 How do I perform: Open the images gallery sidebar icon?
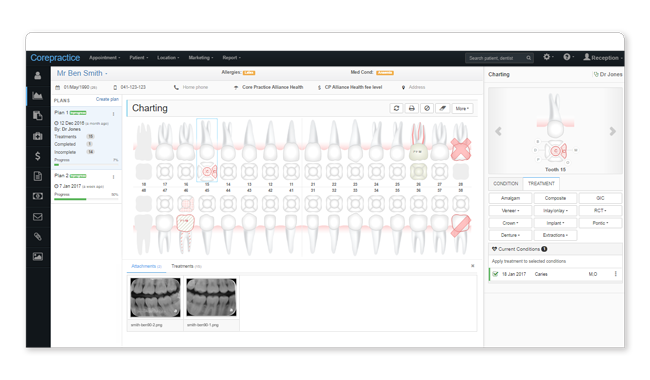tap(38, 257)
